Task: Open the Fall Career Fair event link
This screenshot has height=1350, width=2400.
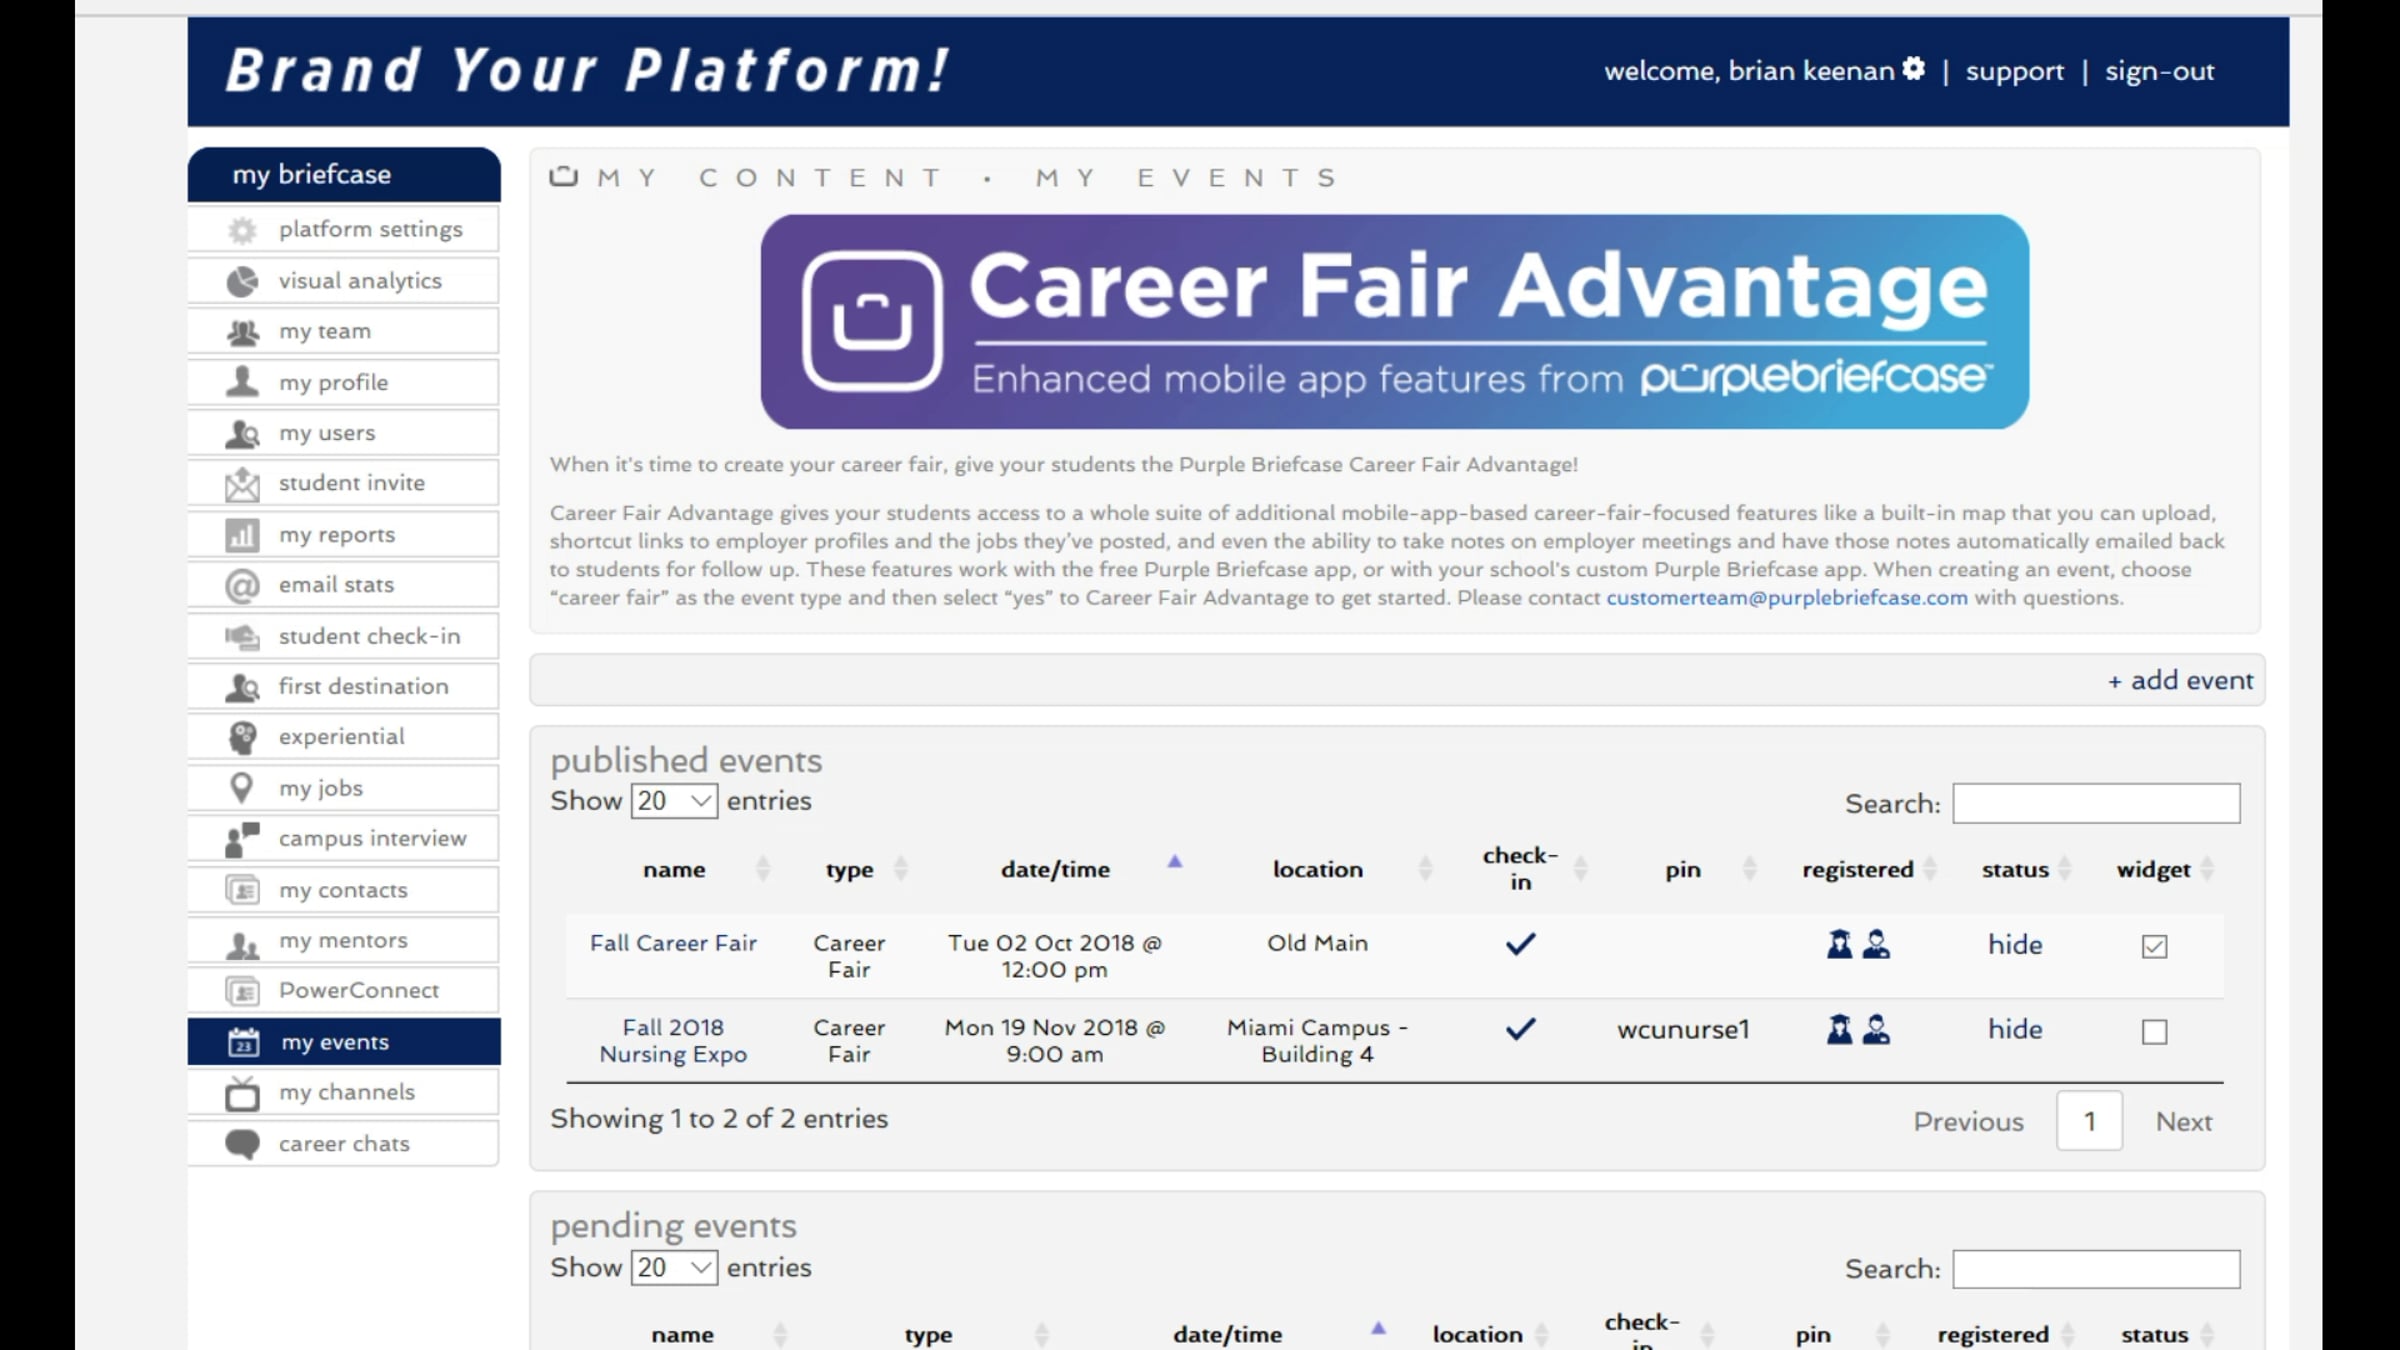Action: pos(673,943)
